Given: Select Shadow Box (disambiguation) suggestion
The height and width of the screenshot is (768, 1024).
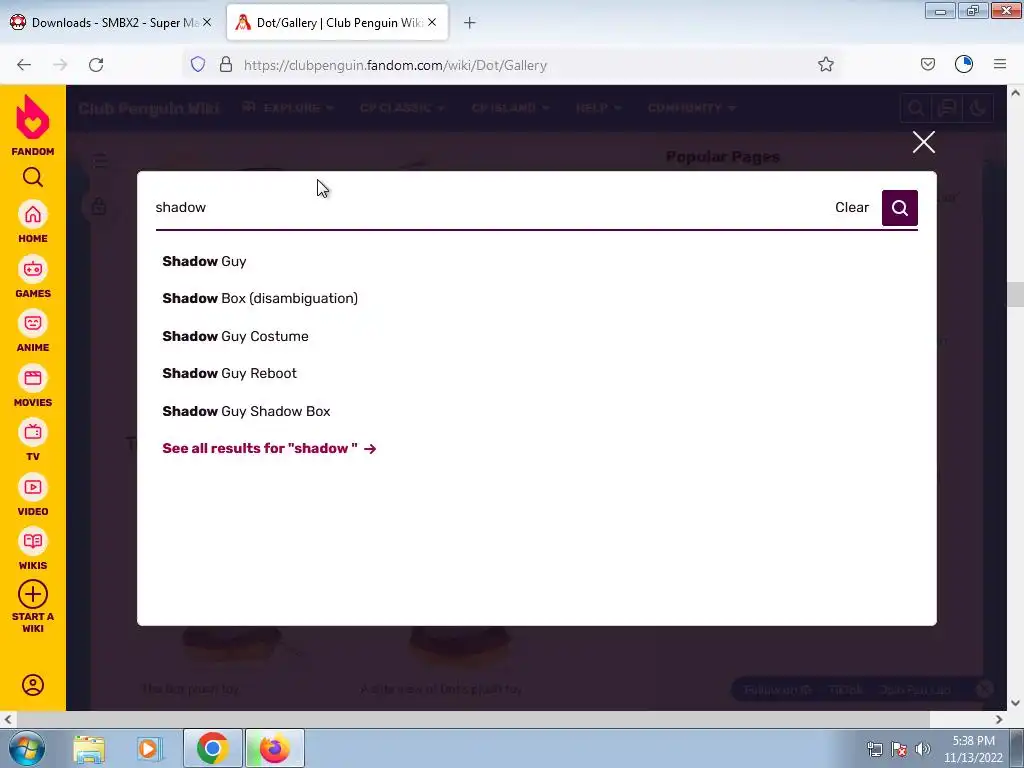Looking at the screenshot, I should click(260, 298).
